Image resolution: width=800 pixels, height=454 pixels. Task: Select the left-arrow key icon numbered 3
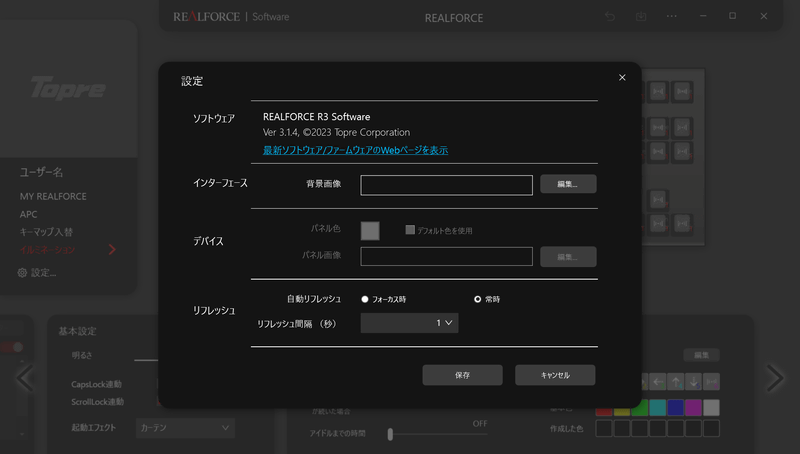658,382
